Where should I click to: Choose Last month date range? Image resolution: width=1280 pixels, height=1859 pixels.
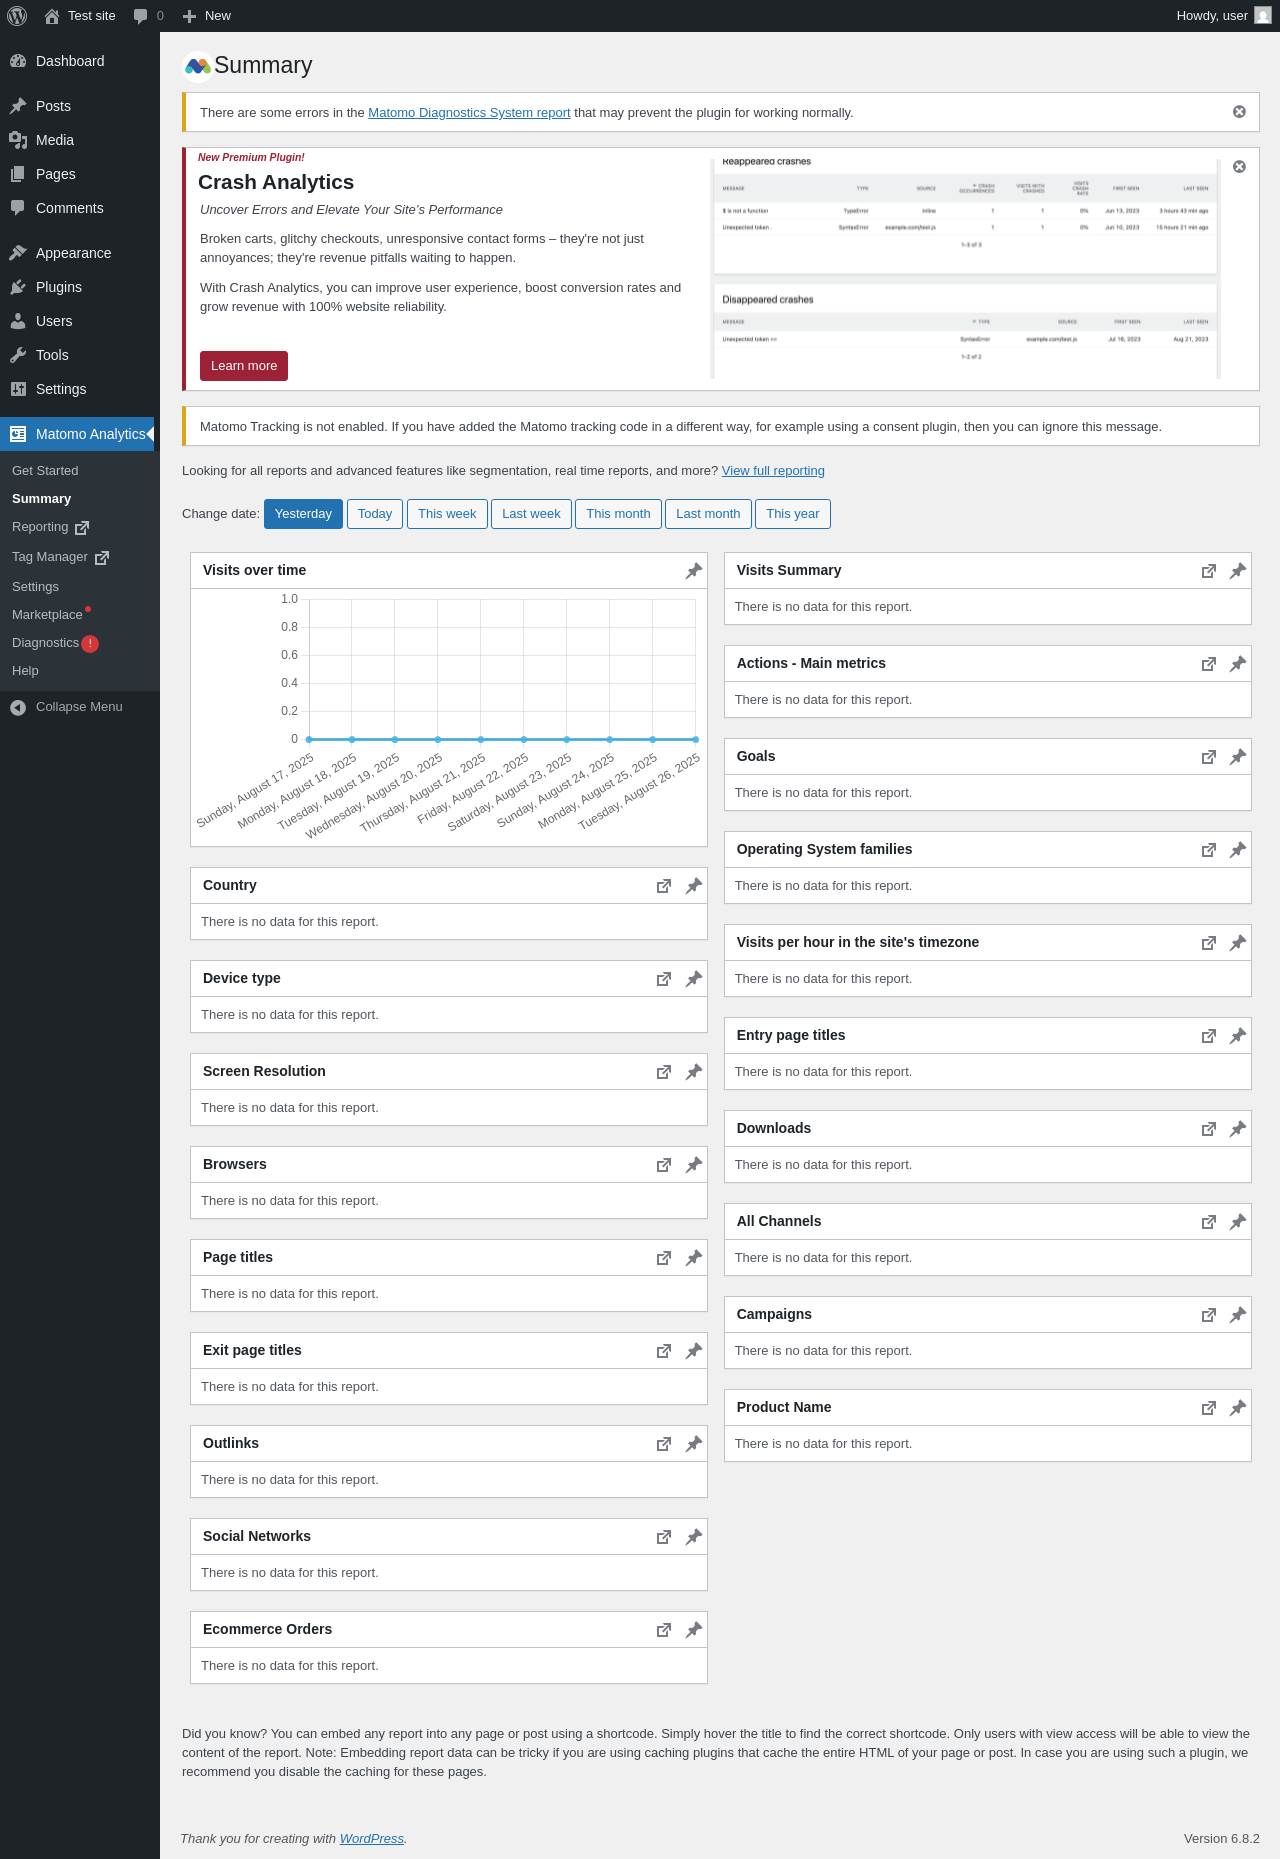(x=708, y=514)
